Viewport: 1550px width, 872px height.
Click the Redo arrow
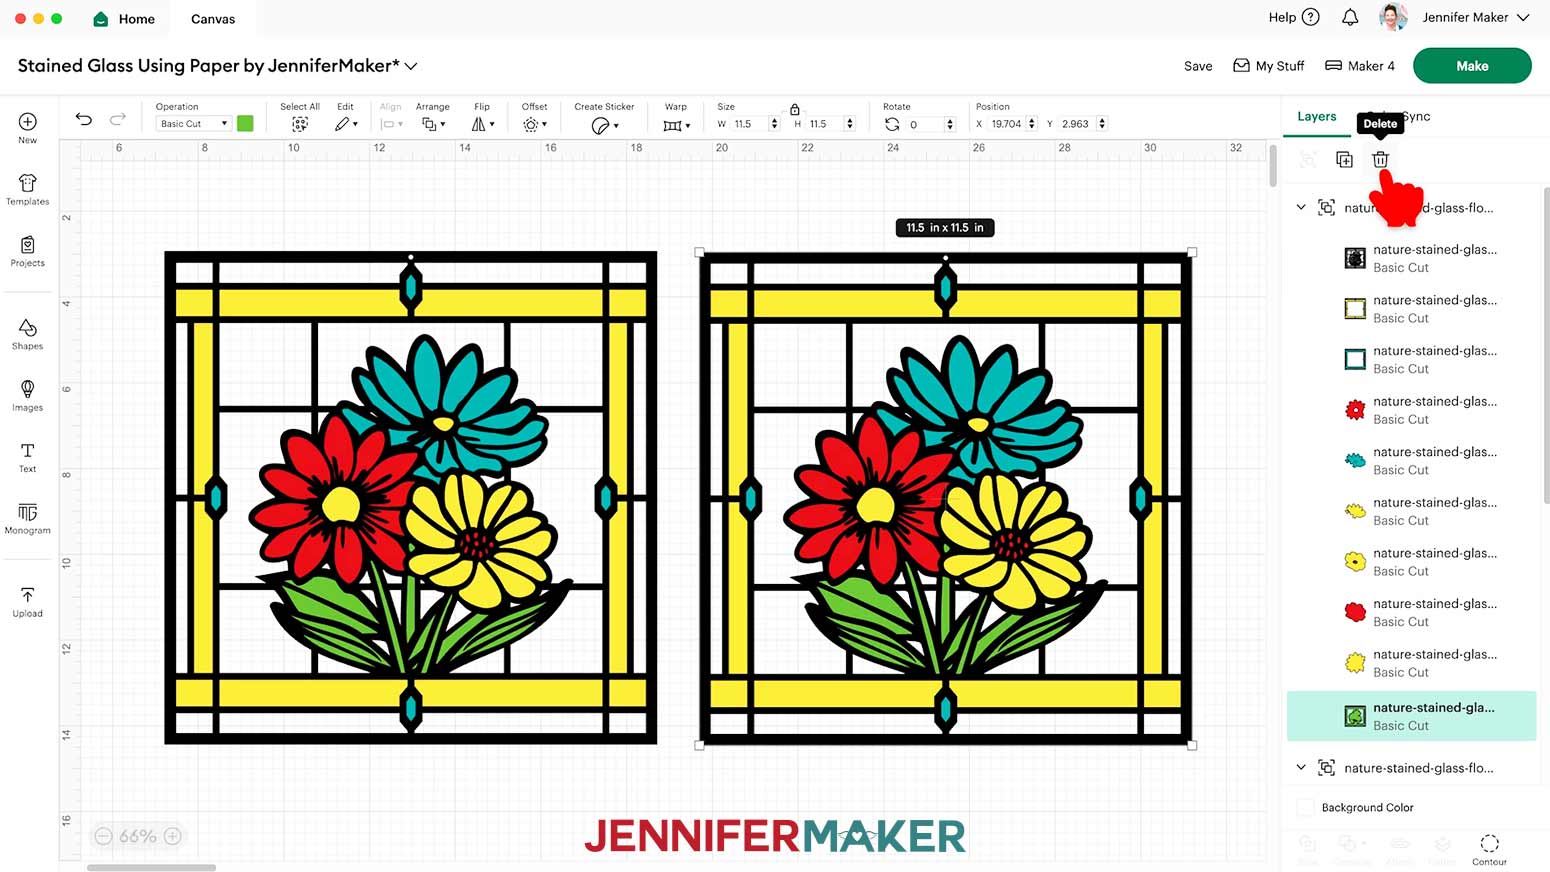(x=118, y=119)
